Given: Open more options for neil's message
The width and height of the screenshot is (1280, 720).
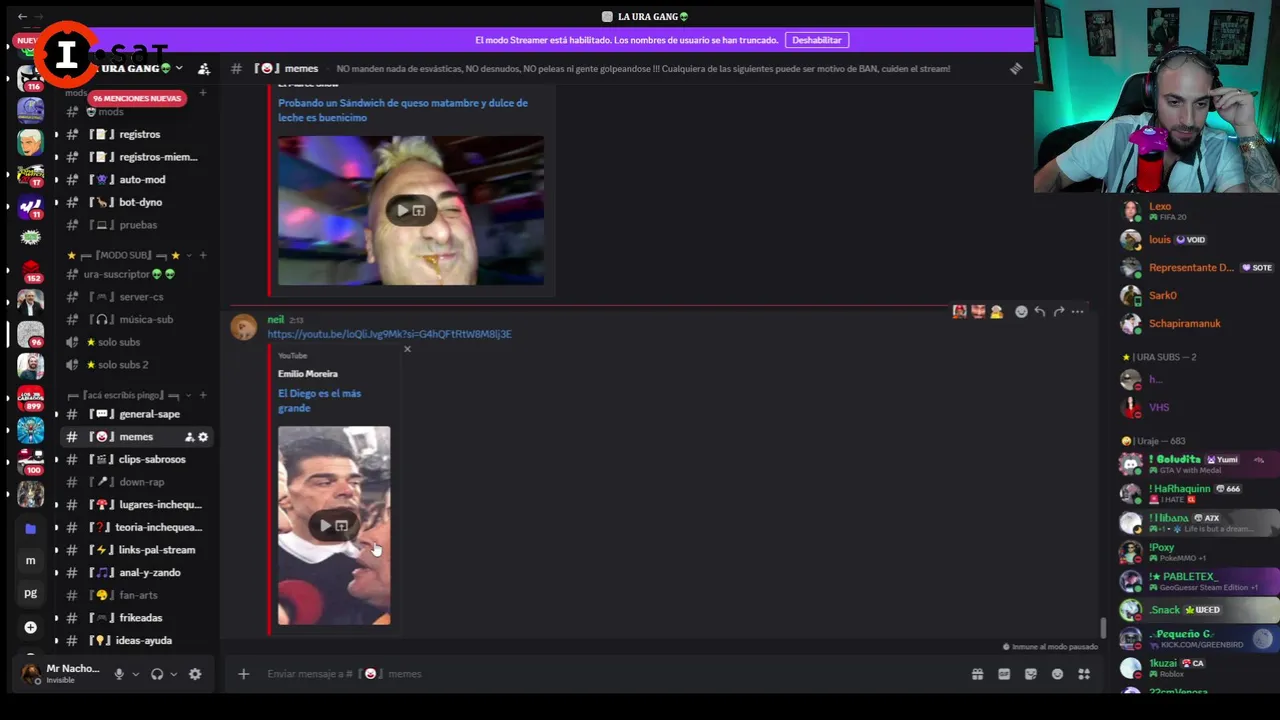Looking at the screenshot, I should 1078,312.
